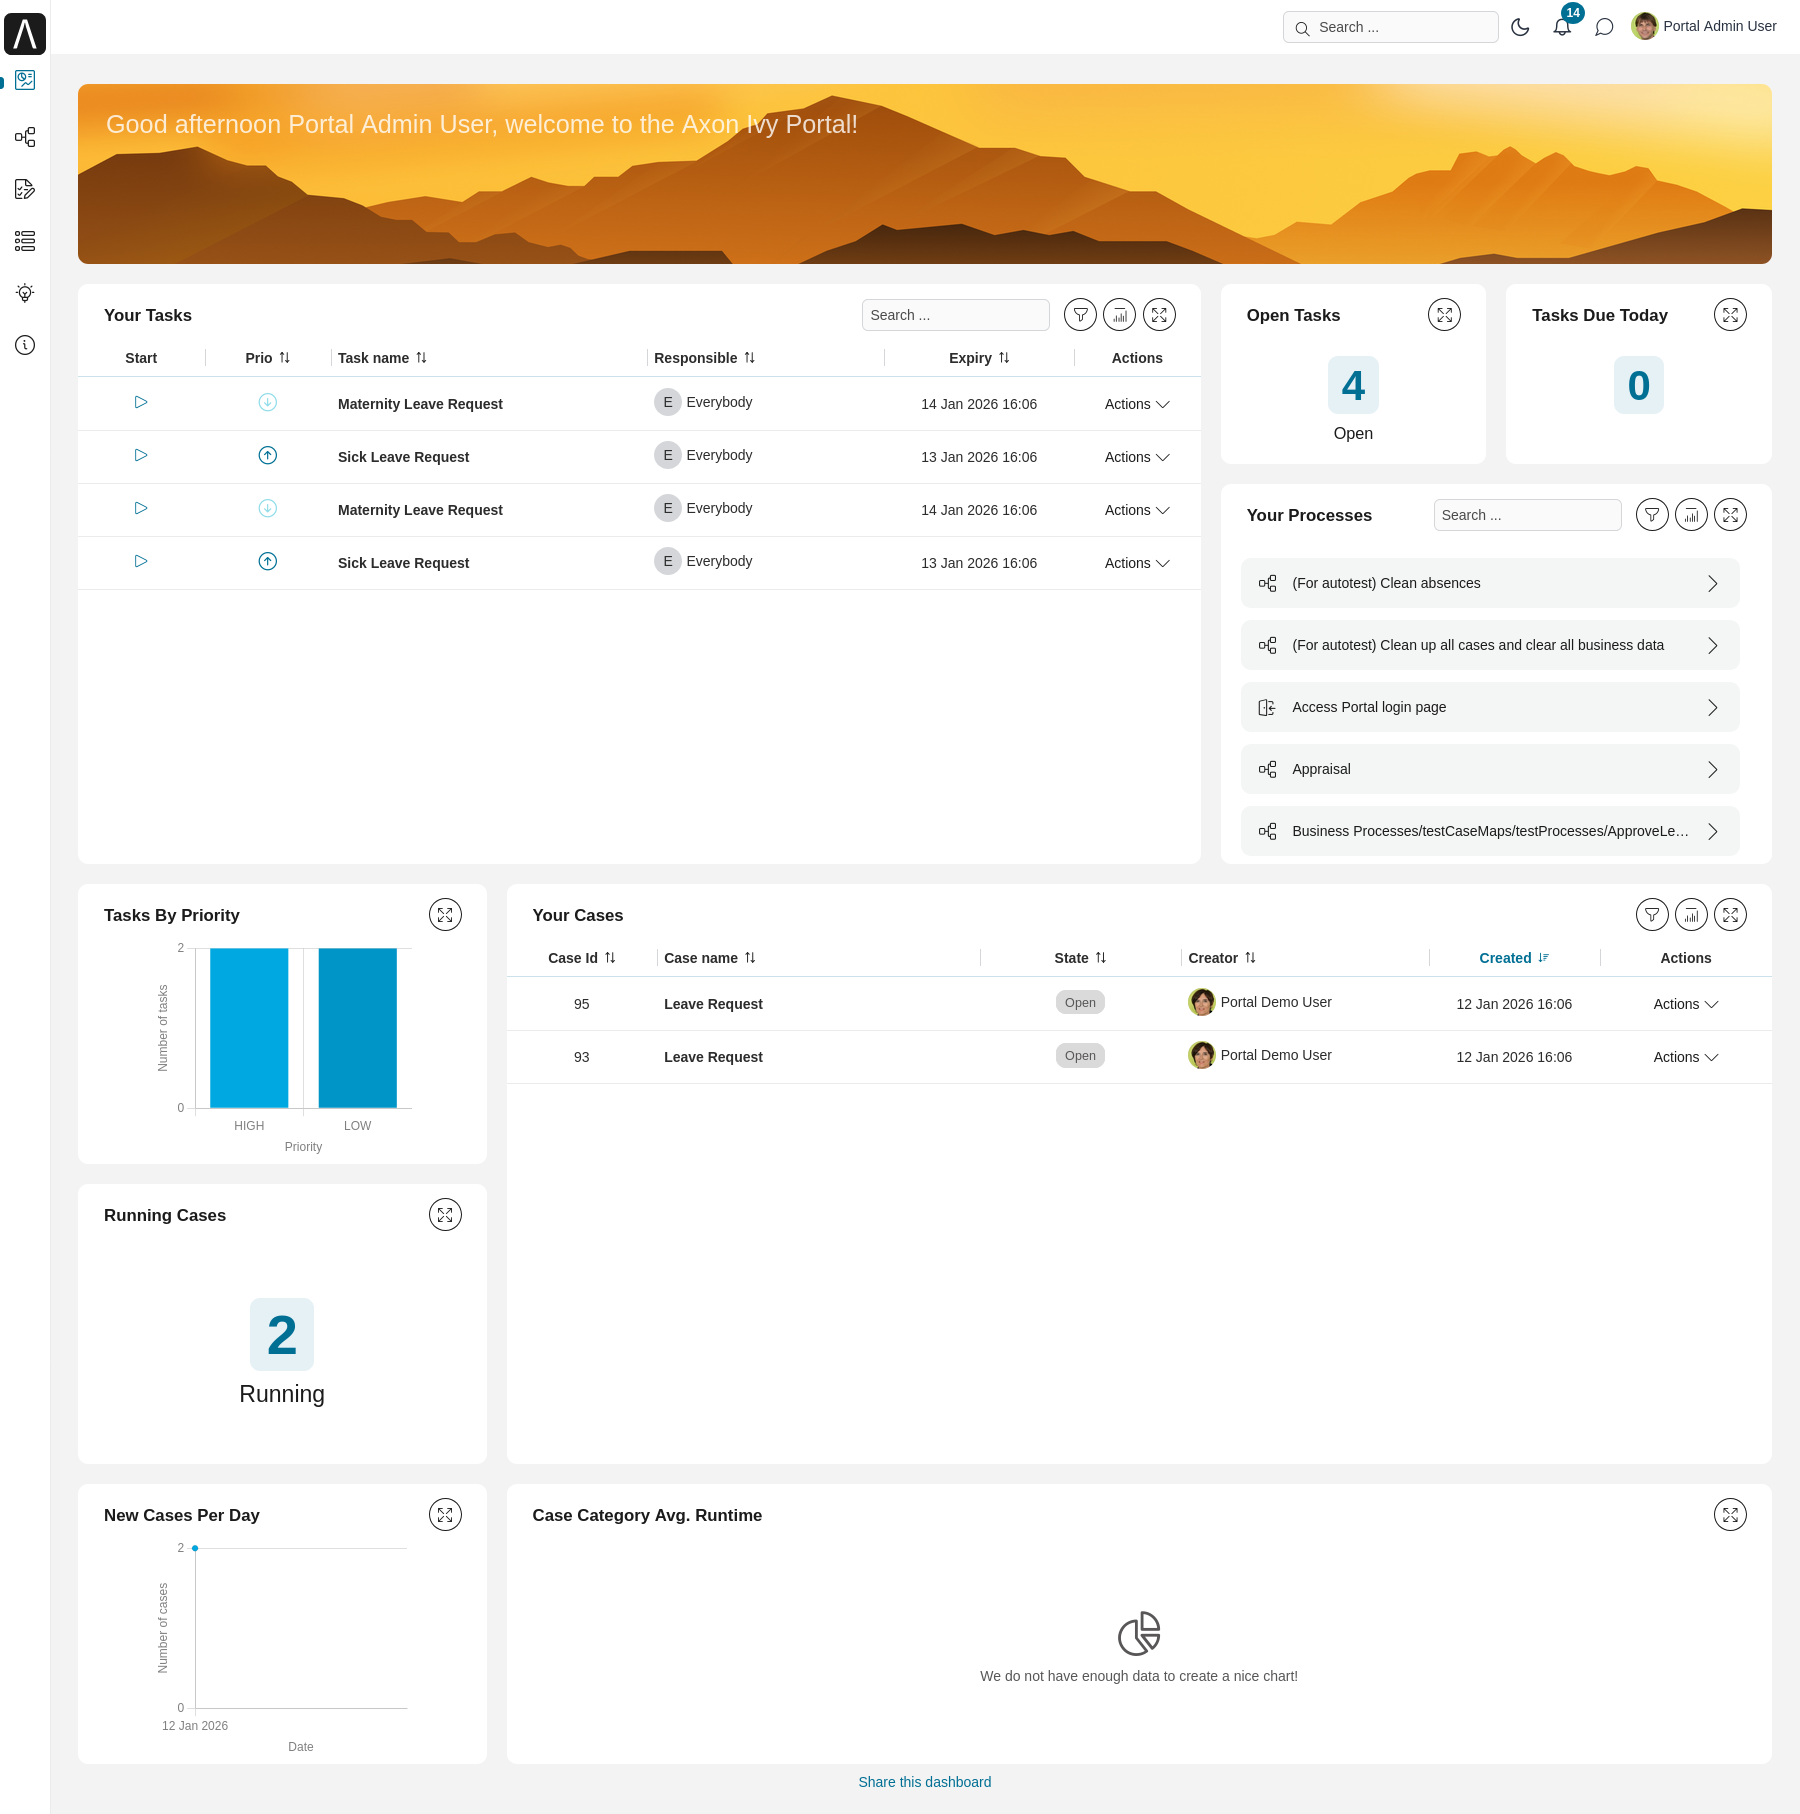The width and height of the screenshot is (1800, 1814).
Task: Expand the Open Tasks widget to fullscreen
Action: pyautogui.click(x=1444, y=314)
